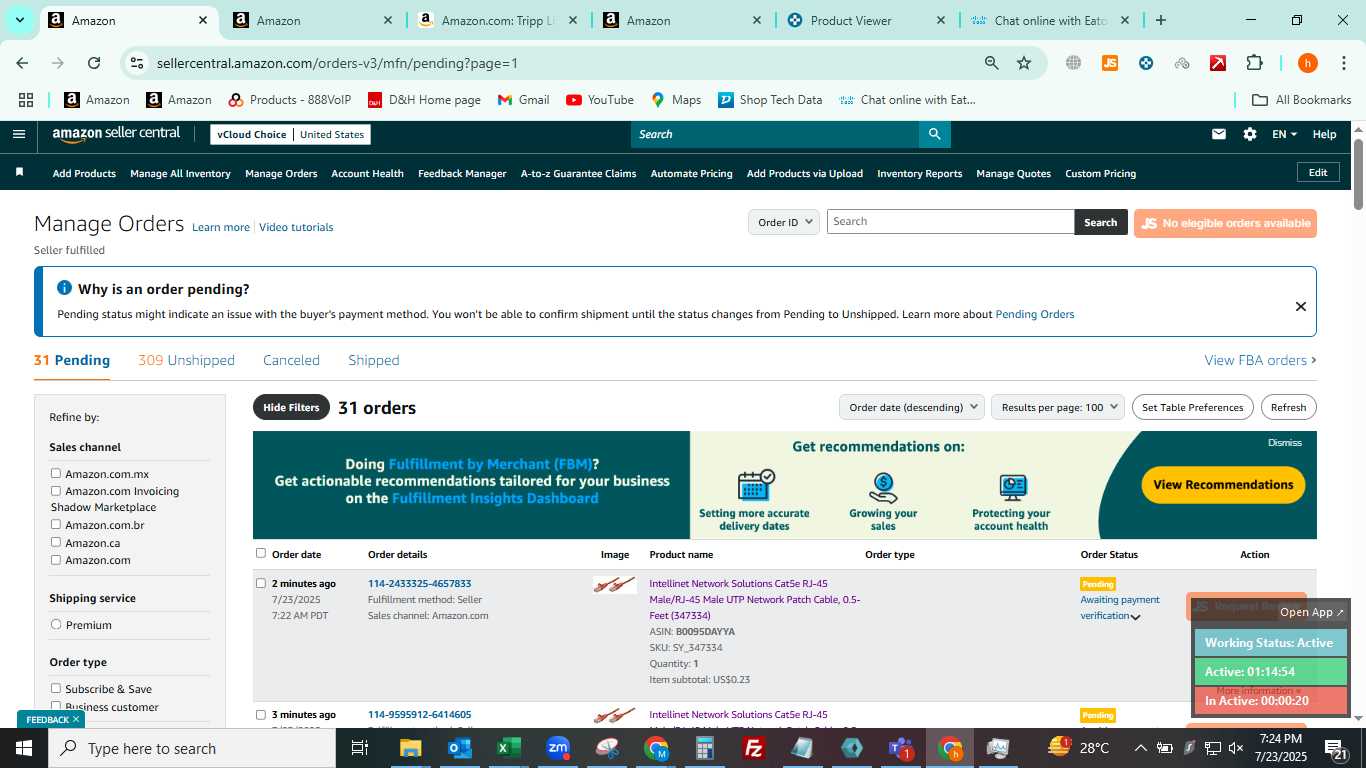The width and height of the screenshot is (1366, 768).
Task: Open Automate Pricing menu item
Action: [691, 173]
